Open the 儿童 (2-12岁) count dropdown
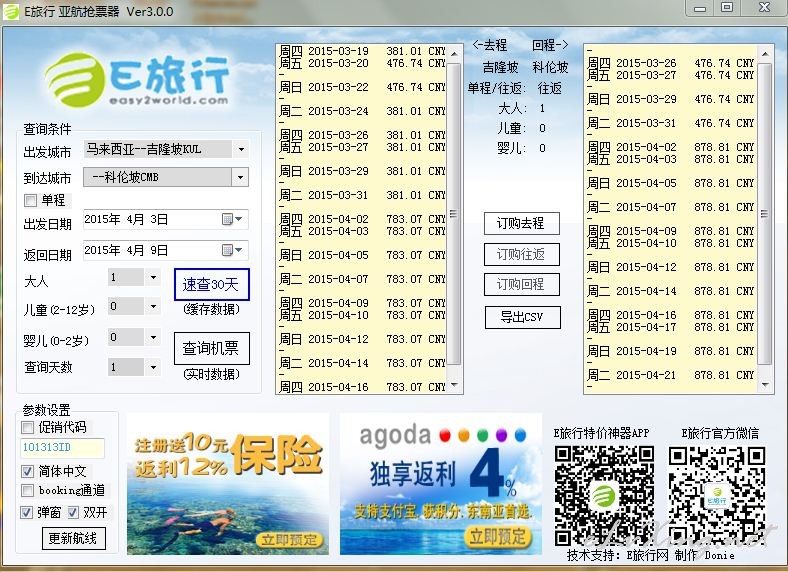The height and width of the screenshot is (572, 788). pyautogui.click(x=153, y=306)
